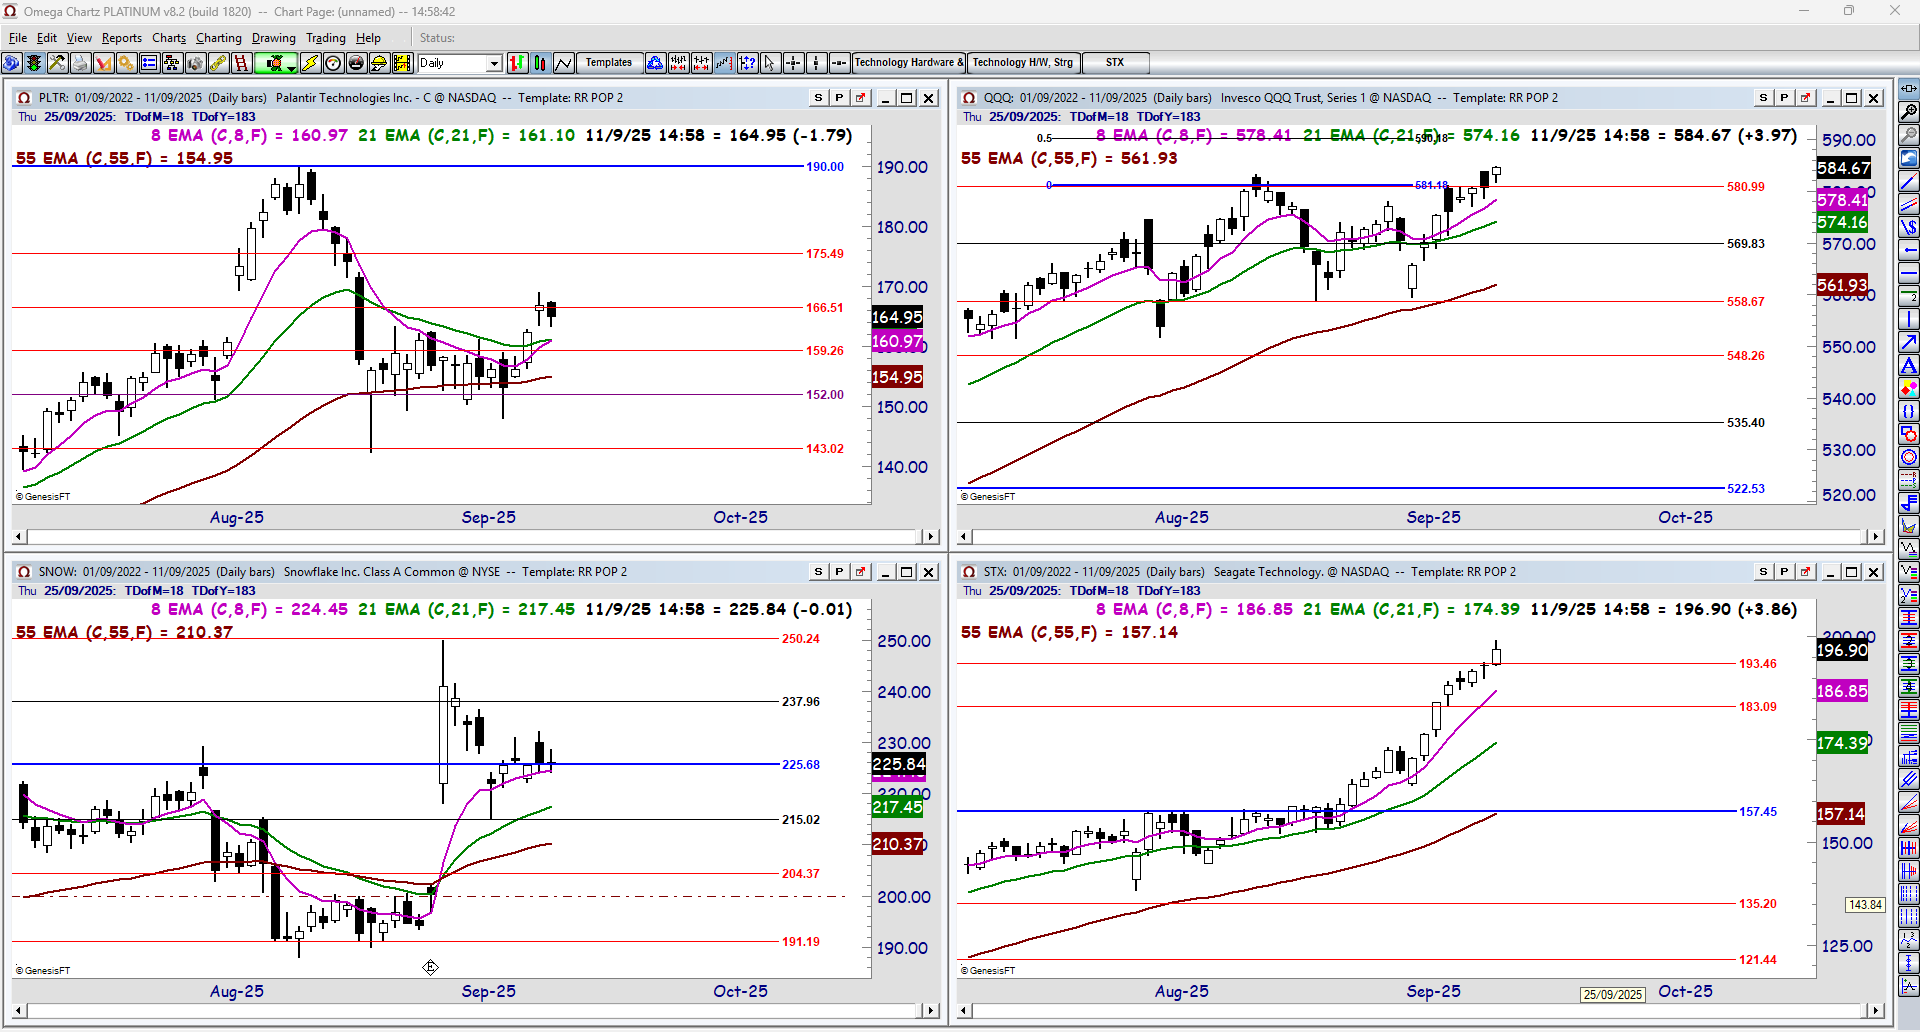Open the Help menu
This screenshot has height=1032, width=1920.
click(368, 38)
